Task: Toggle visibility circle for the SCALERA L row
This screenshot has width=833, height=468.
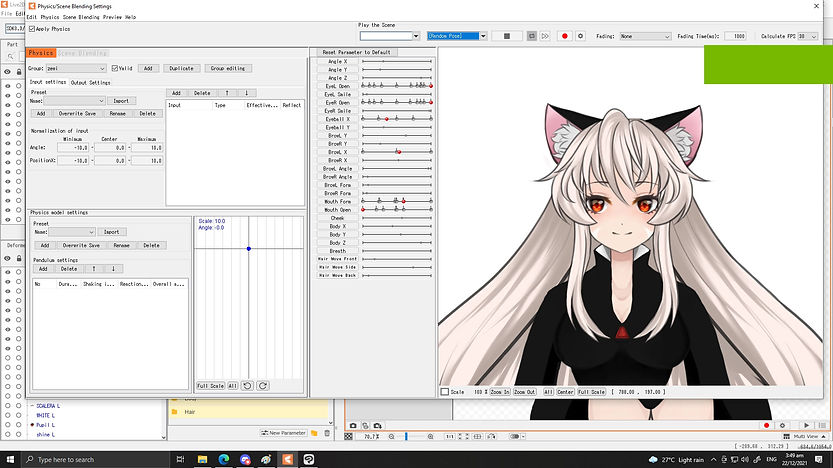Action: (x=7, y=406)
